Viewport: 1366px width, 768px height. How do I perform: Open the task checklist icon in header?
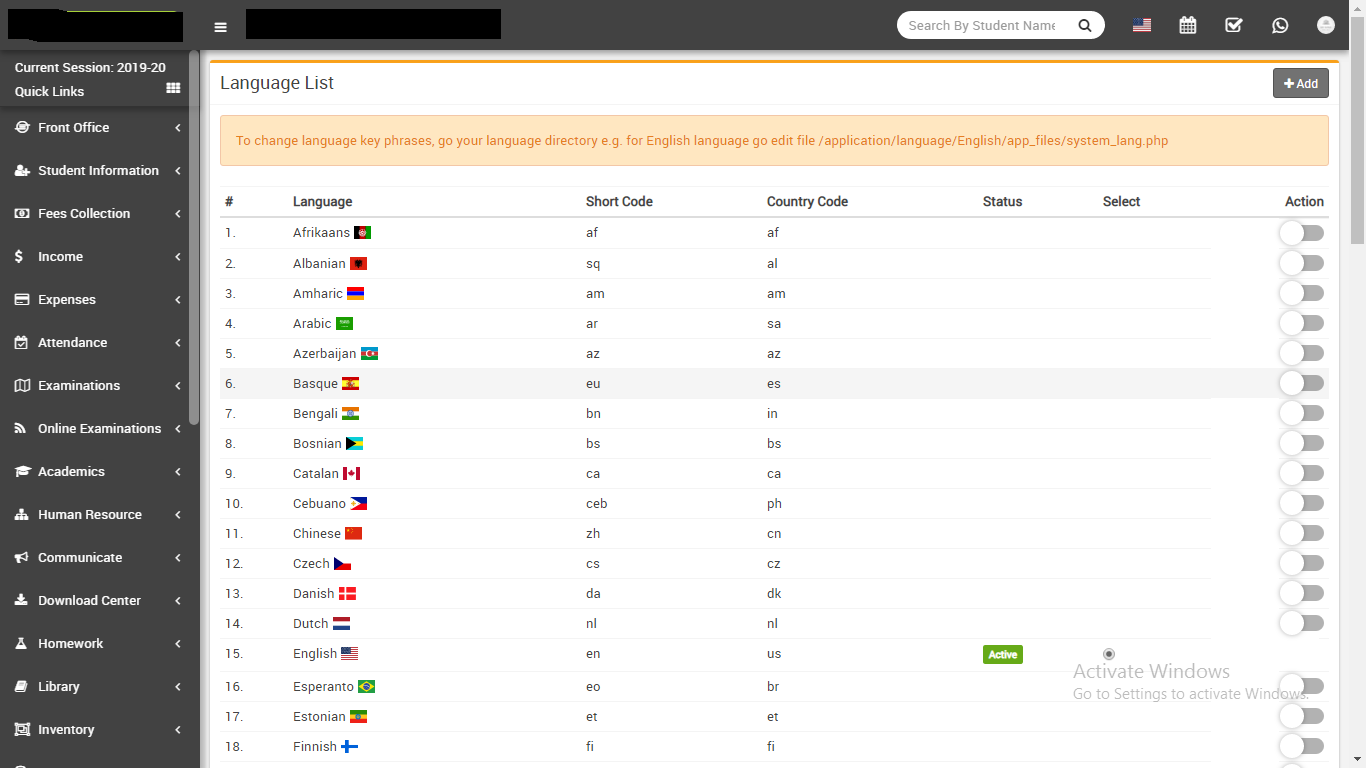(1234, 26)
